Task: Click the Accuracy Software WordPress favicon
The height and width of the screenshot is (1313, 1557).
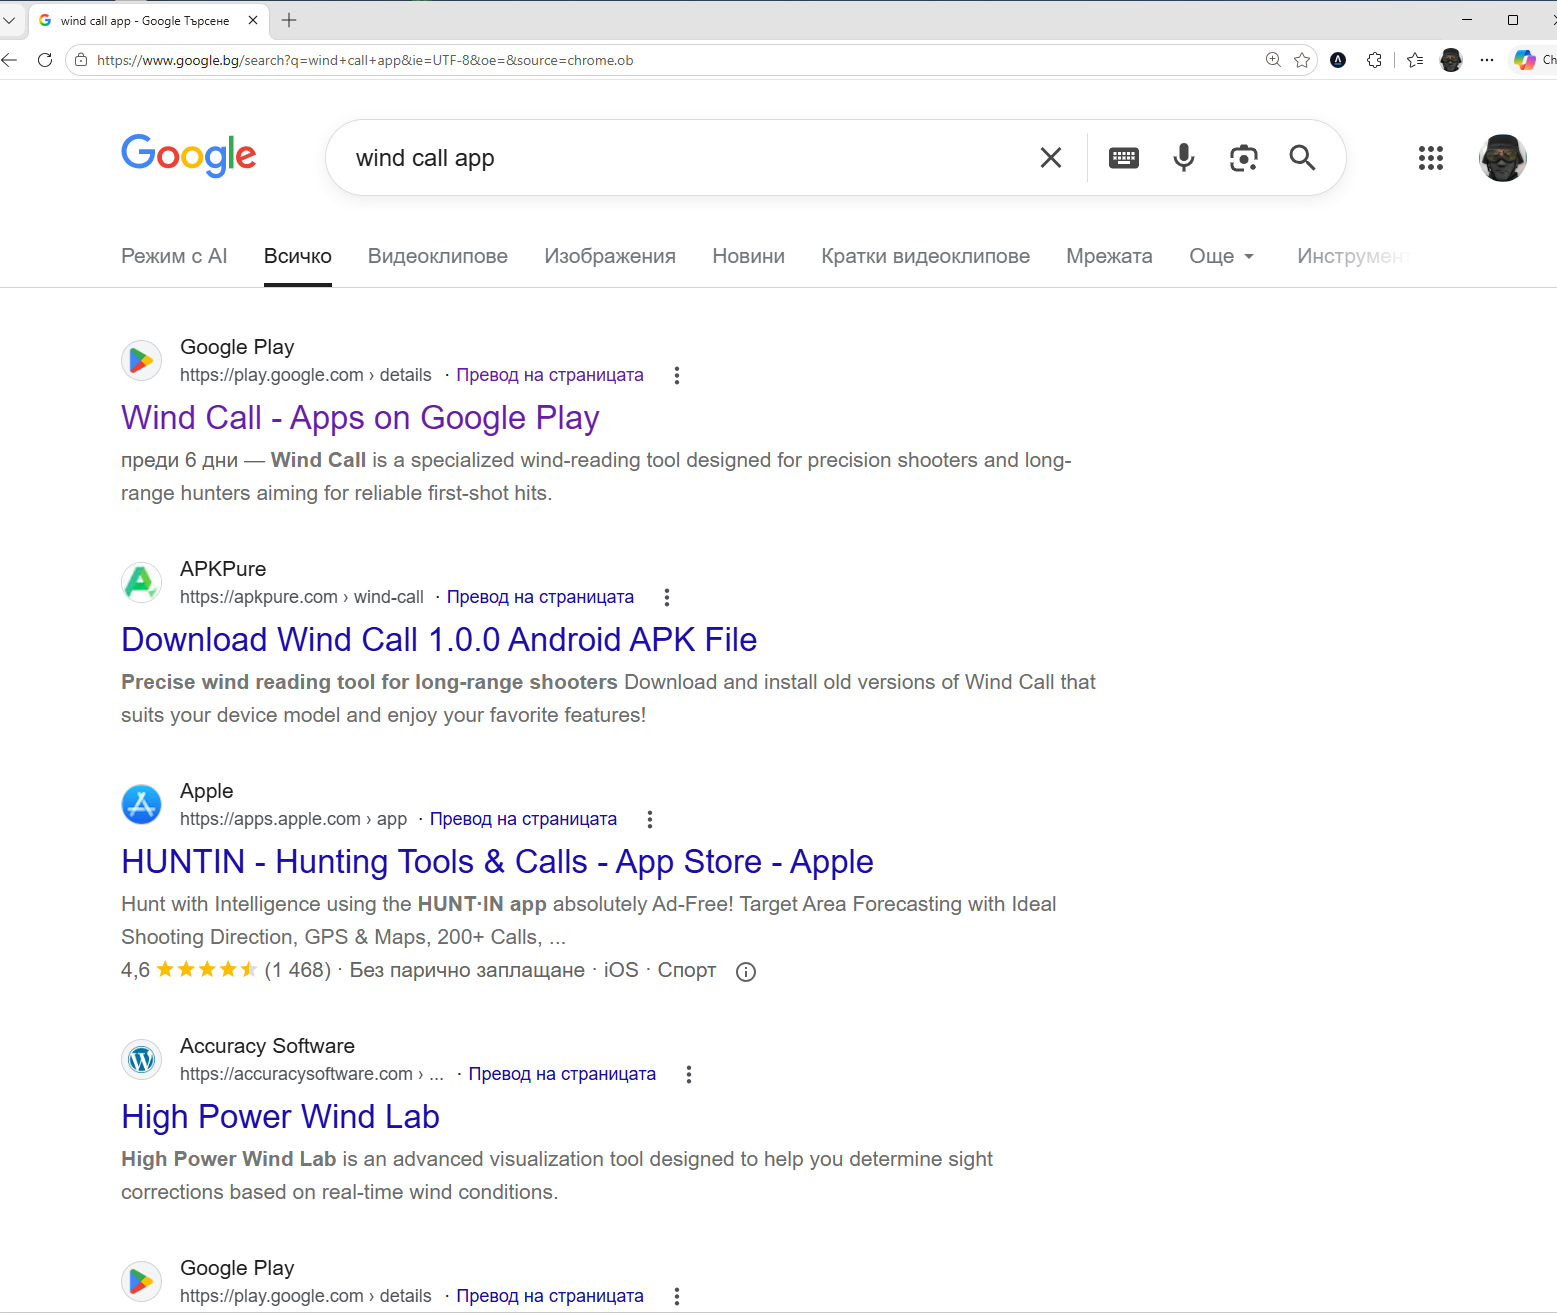Action: [141, 1059]
